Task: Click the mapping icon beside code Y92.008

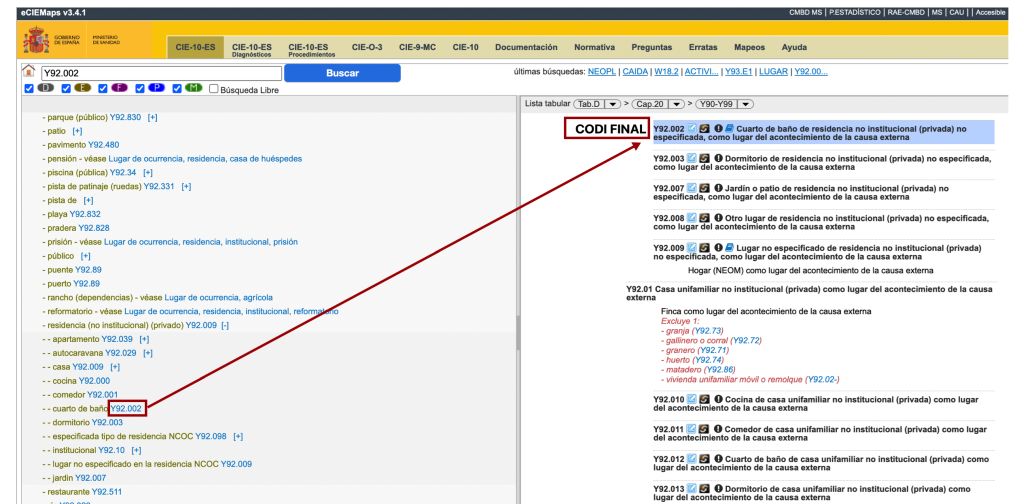Action: tap(704, 218)
